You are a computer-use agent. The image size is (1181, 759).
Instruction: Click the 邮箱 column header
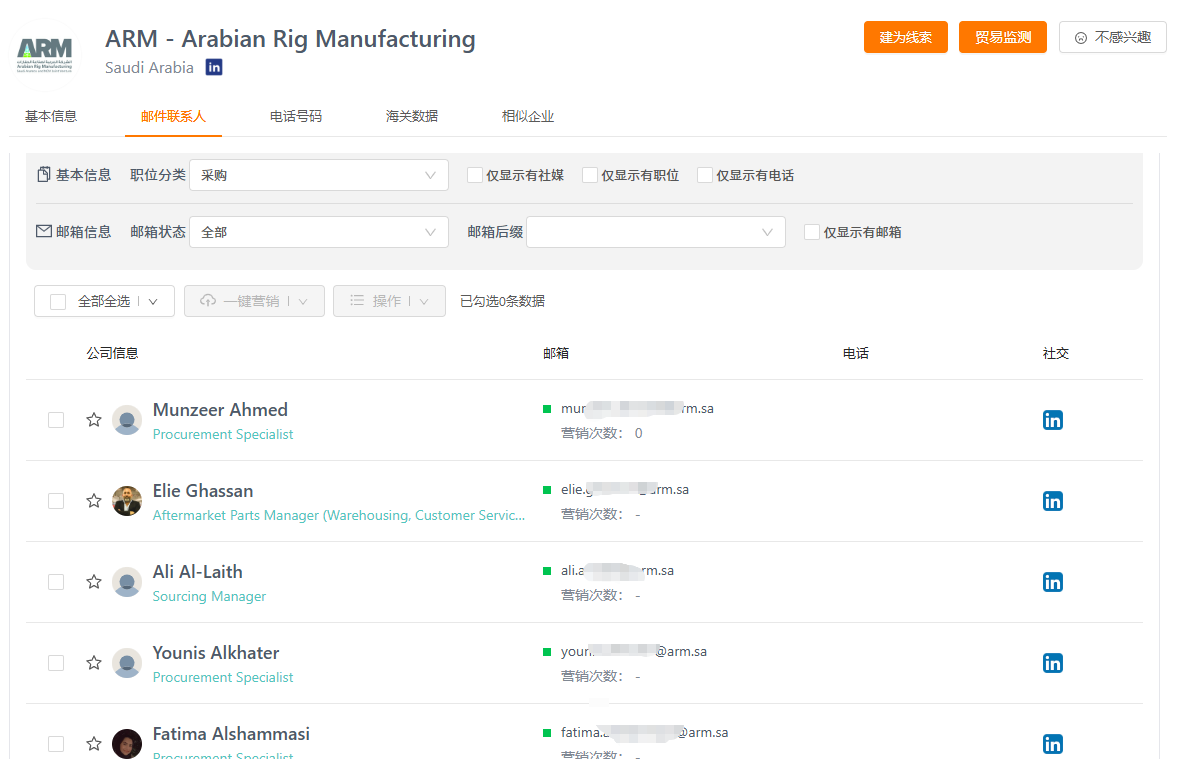556,353
